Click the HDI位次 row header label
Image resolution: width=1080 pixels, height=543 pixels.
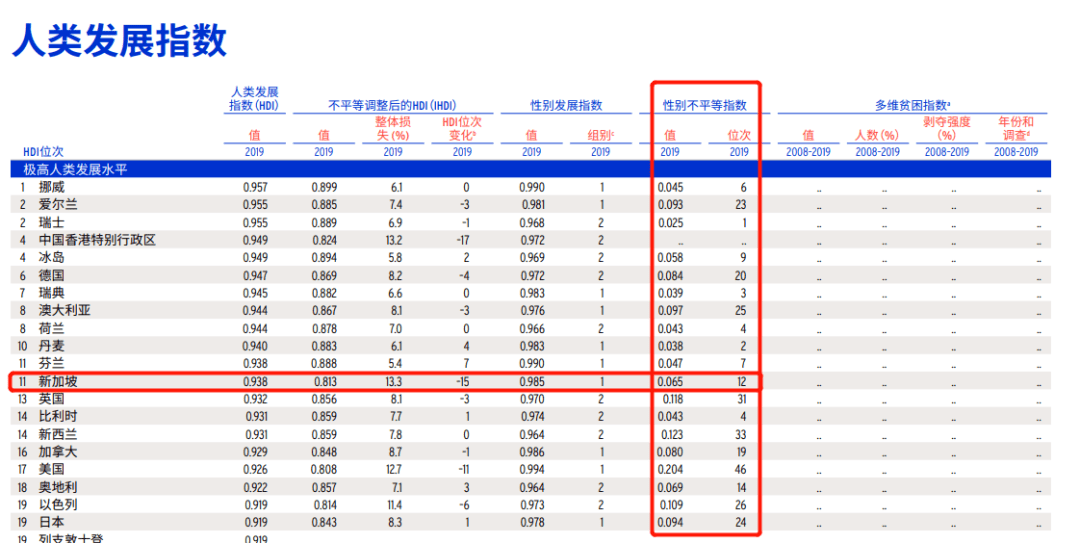tap(44, 152)
